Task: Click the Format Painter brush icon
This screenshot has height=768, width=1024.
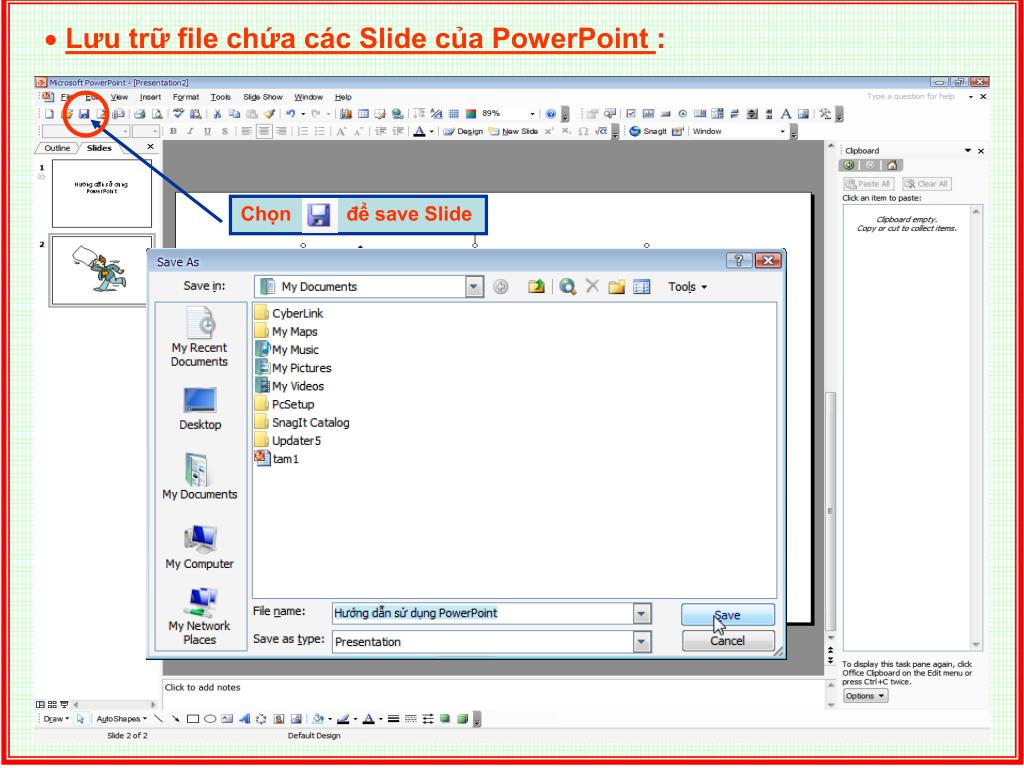Action: pos(269,114)
